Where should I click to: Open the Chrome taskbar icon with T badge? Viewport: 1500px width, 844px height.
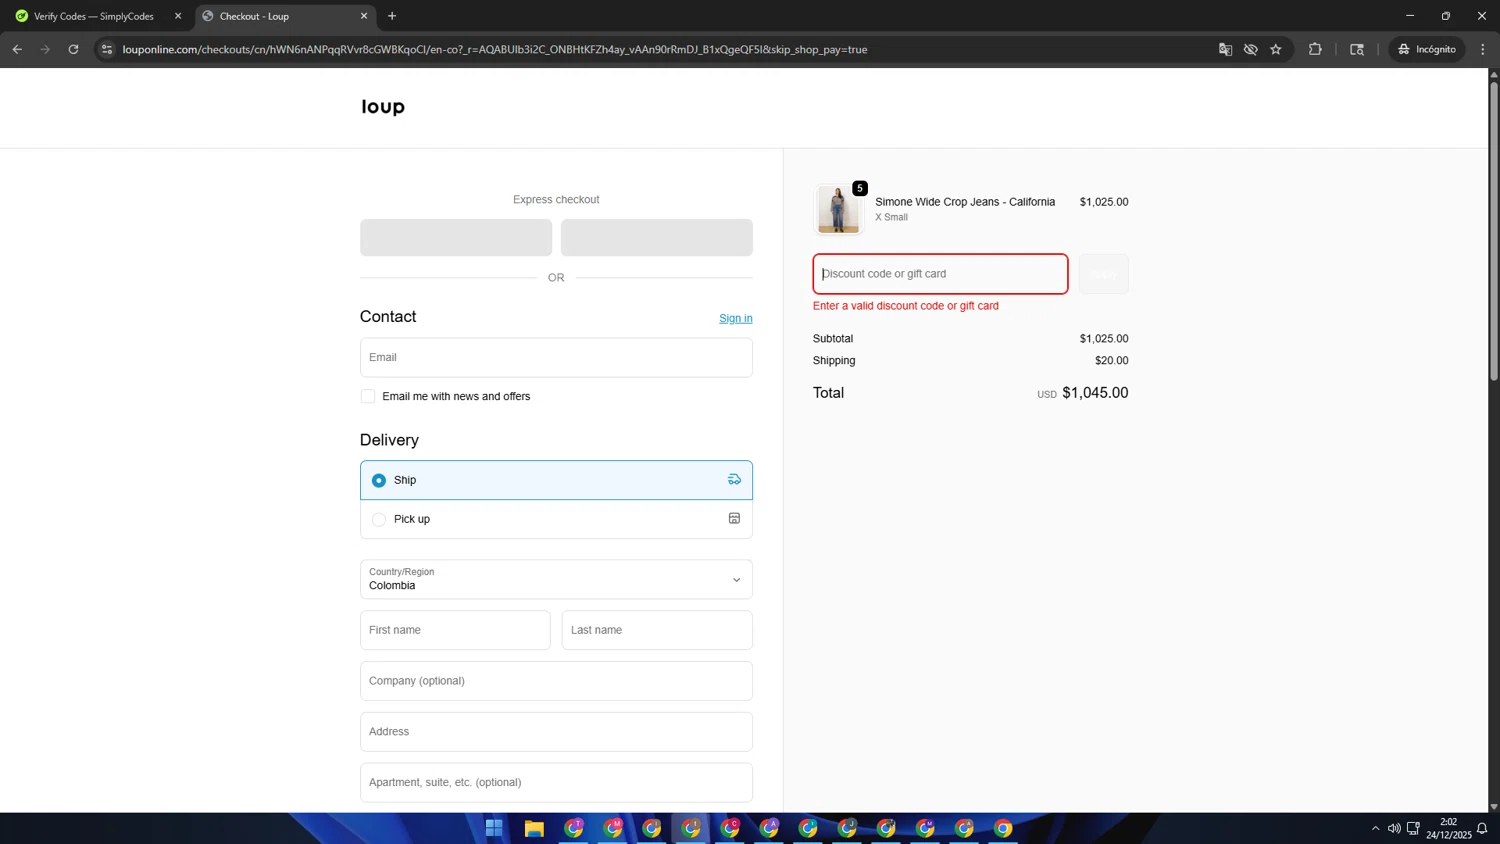point(574,828)
